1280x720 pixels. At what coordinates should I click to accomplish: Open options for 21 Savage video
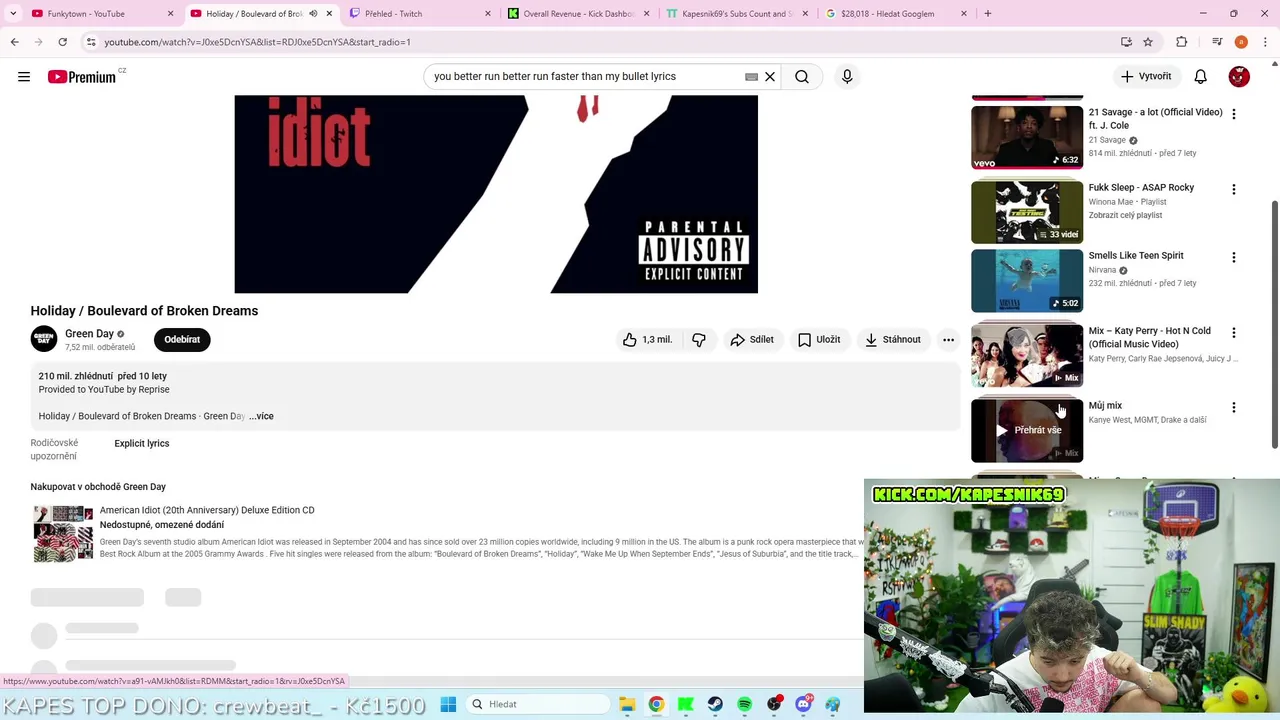(x=1233, y=114)
